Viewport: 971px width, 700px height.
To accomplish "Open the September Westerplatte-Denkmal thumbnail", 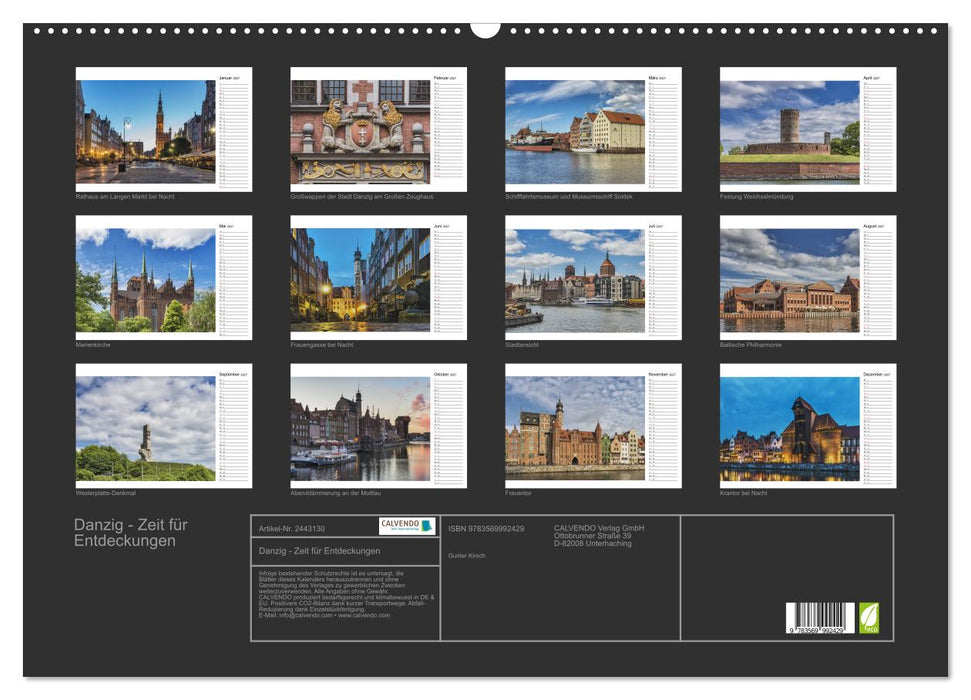I will tap(163, 426).
